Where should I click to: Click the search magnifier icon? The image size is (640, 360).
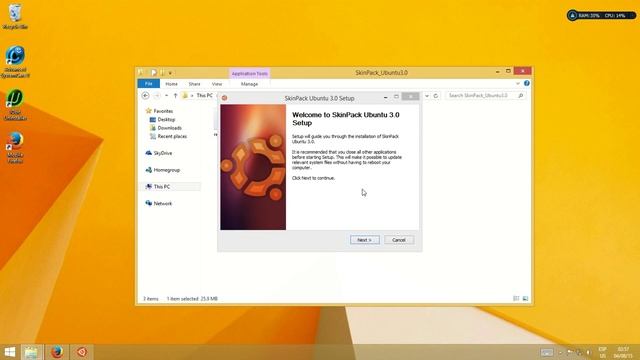[520, 96]
